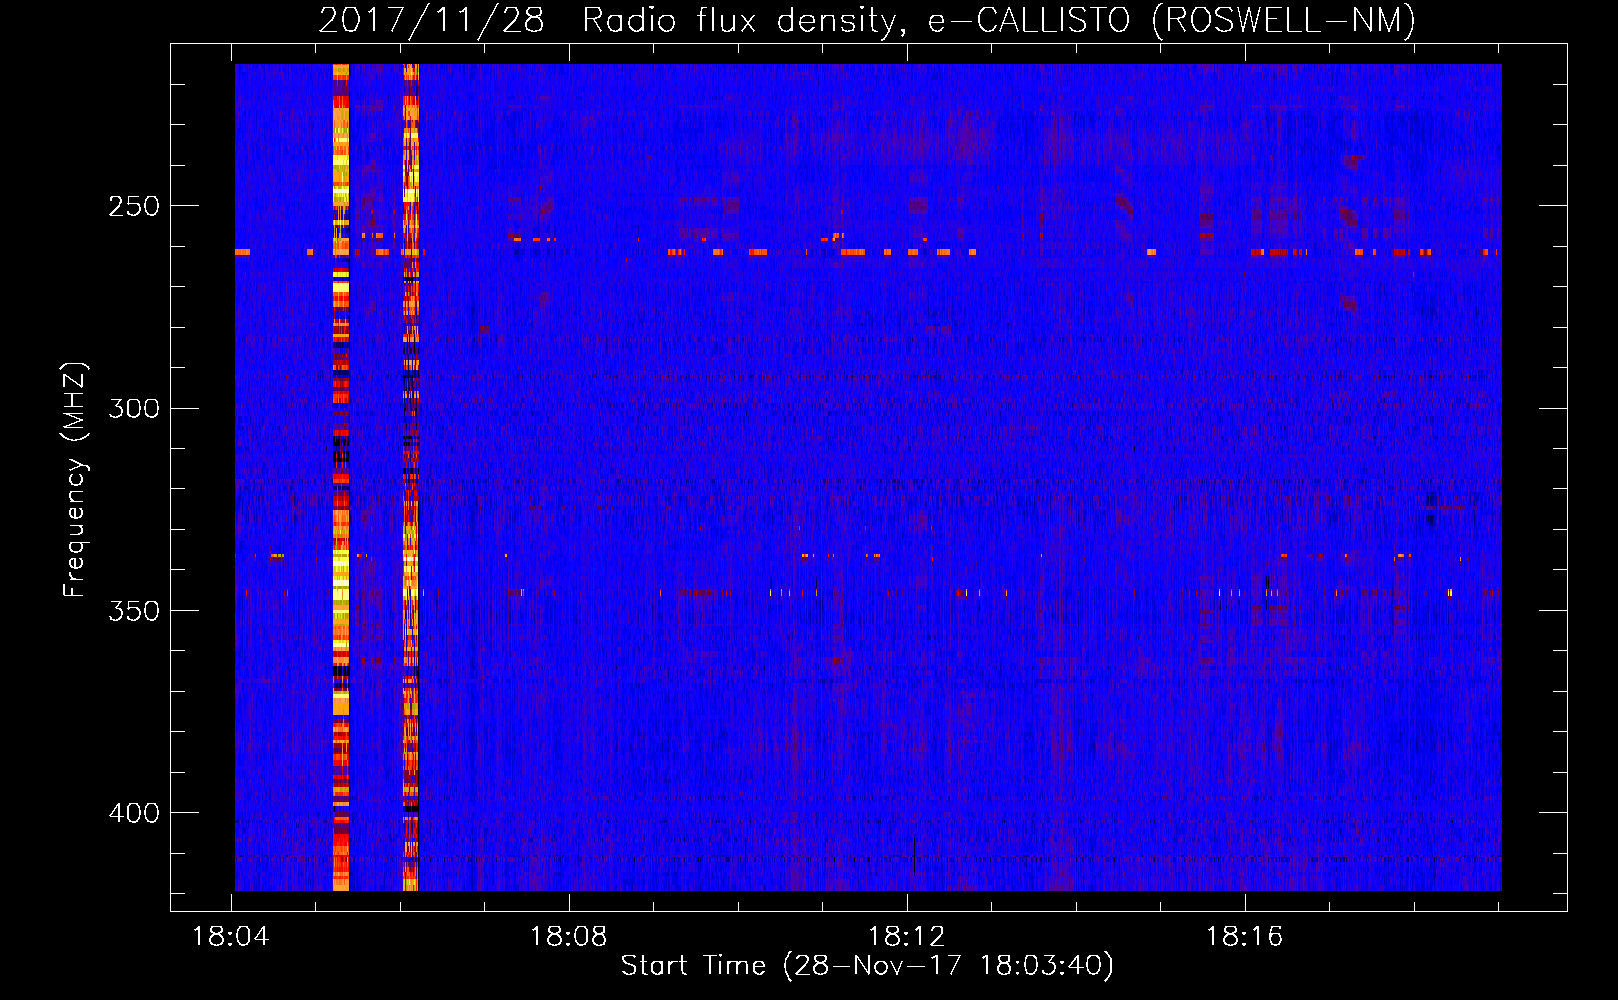Click the "Start Time (28-Nov-17 18:03:40)" label

point(867,966)
